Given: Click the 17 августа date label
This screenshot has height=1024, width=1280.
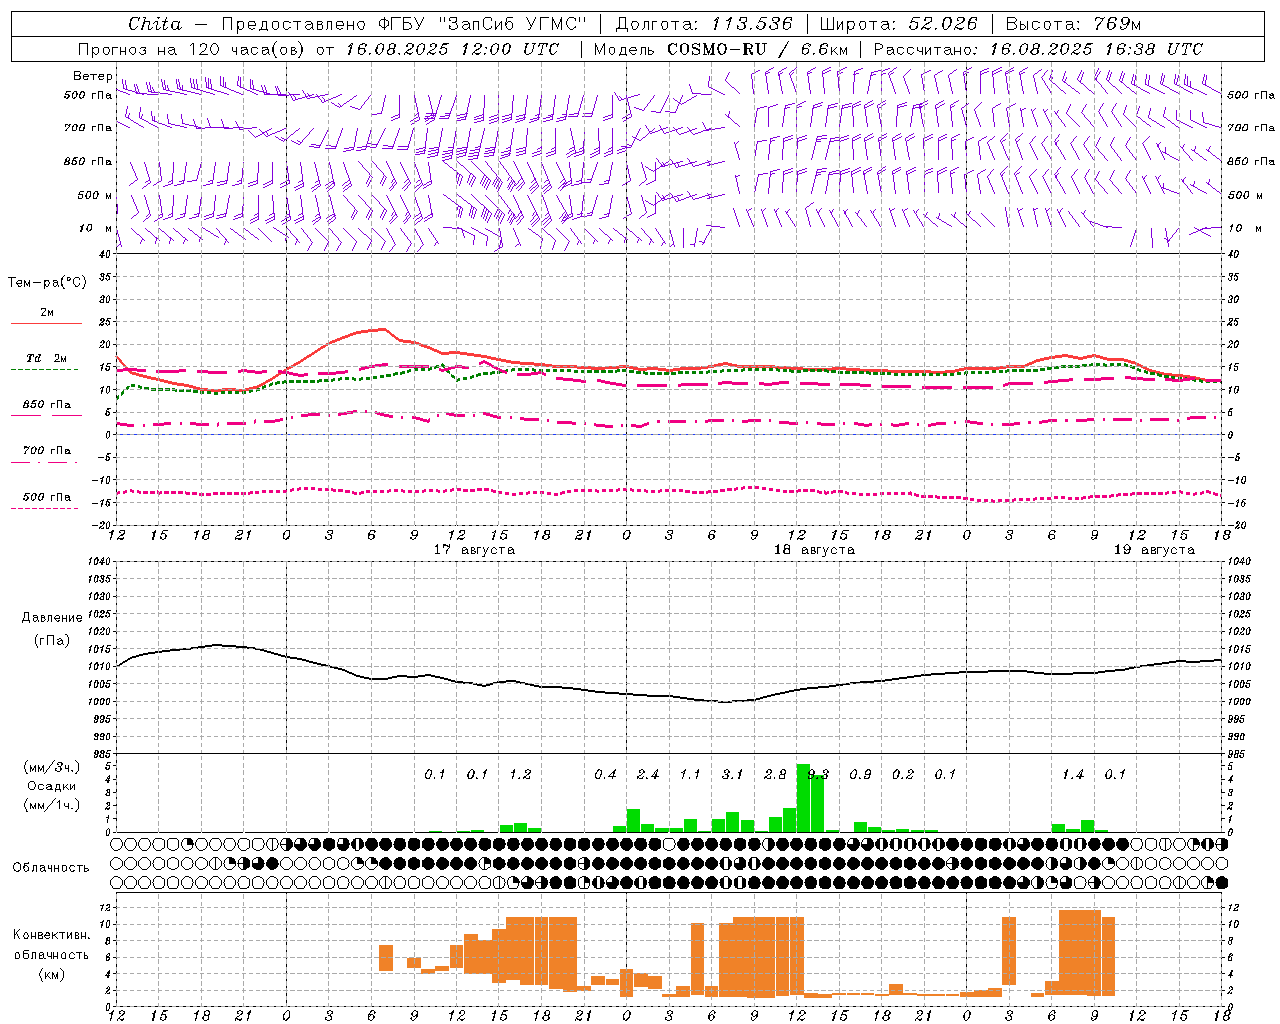Looking at the screenshot, I should point(474,550).
